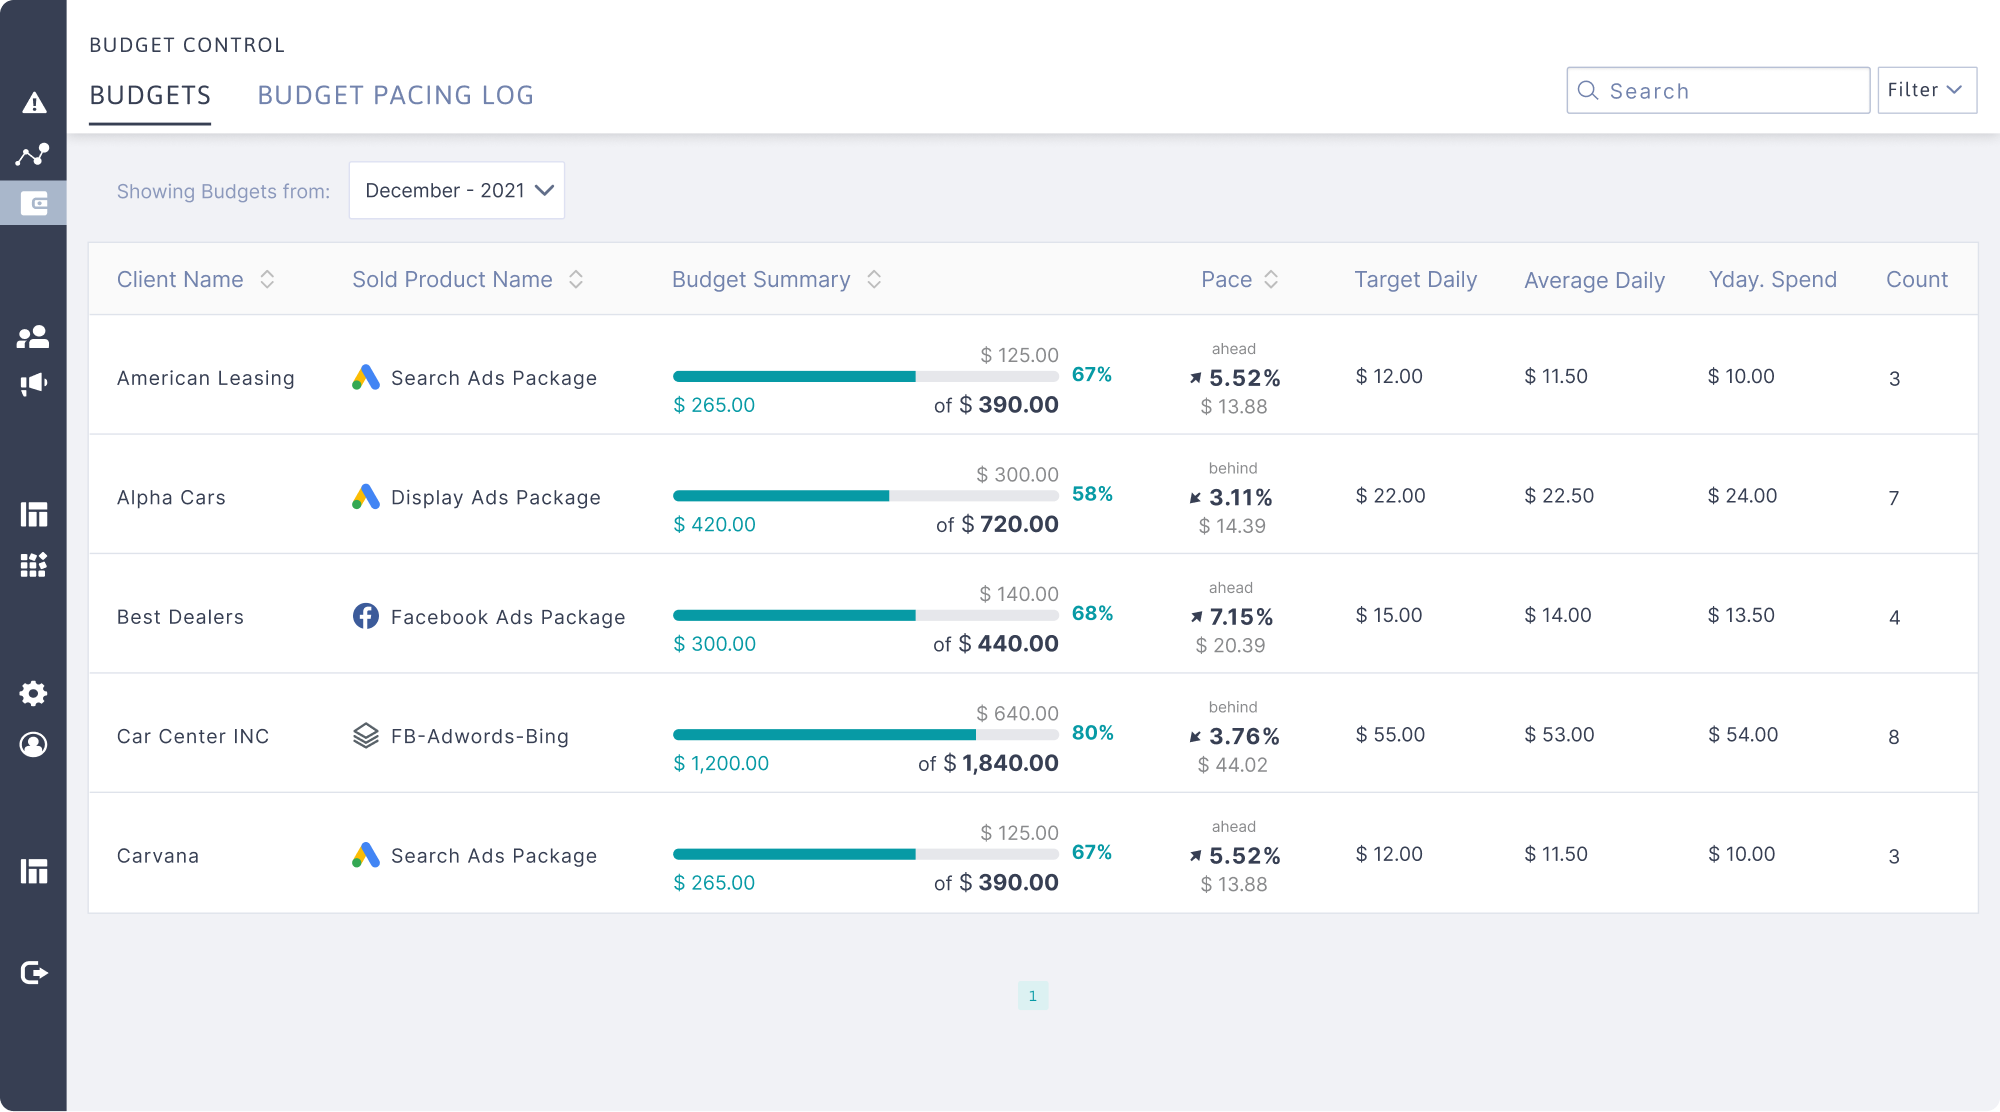Select the Budgets tab
This screenshot has width=2000, height=1112.
[x=150, y=95]
